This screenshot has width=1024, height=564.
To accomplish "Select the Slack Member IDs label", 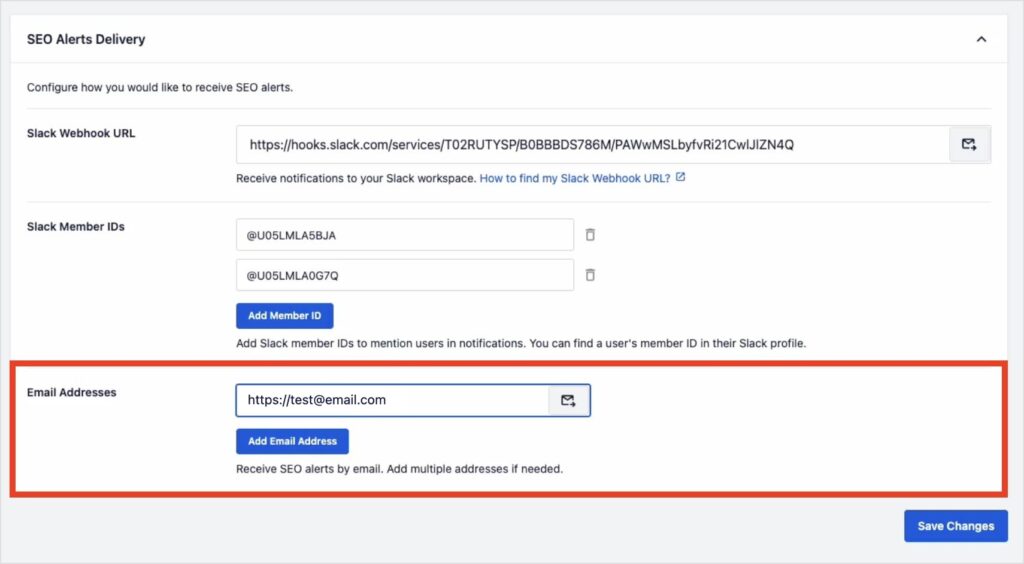I will [x=76, y=227].
